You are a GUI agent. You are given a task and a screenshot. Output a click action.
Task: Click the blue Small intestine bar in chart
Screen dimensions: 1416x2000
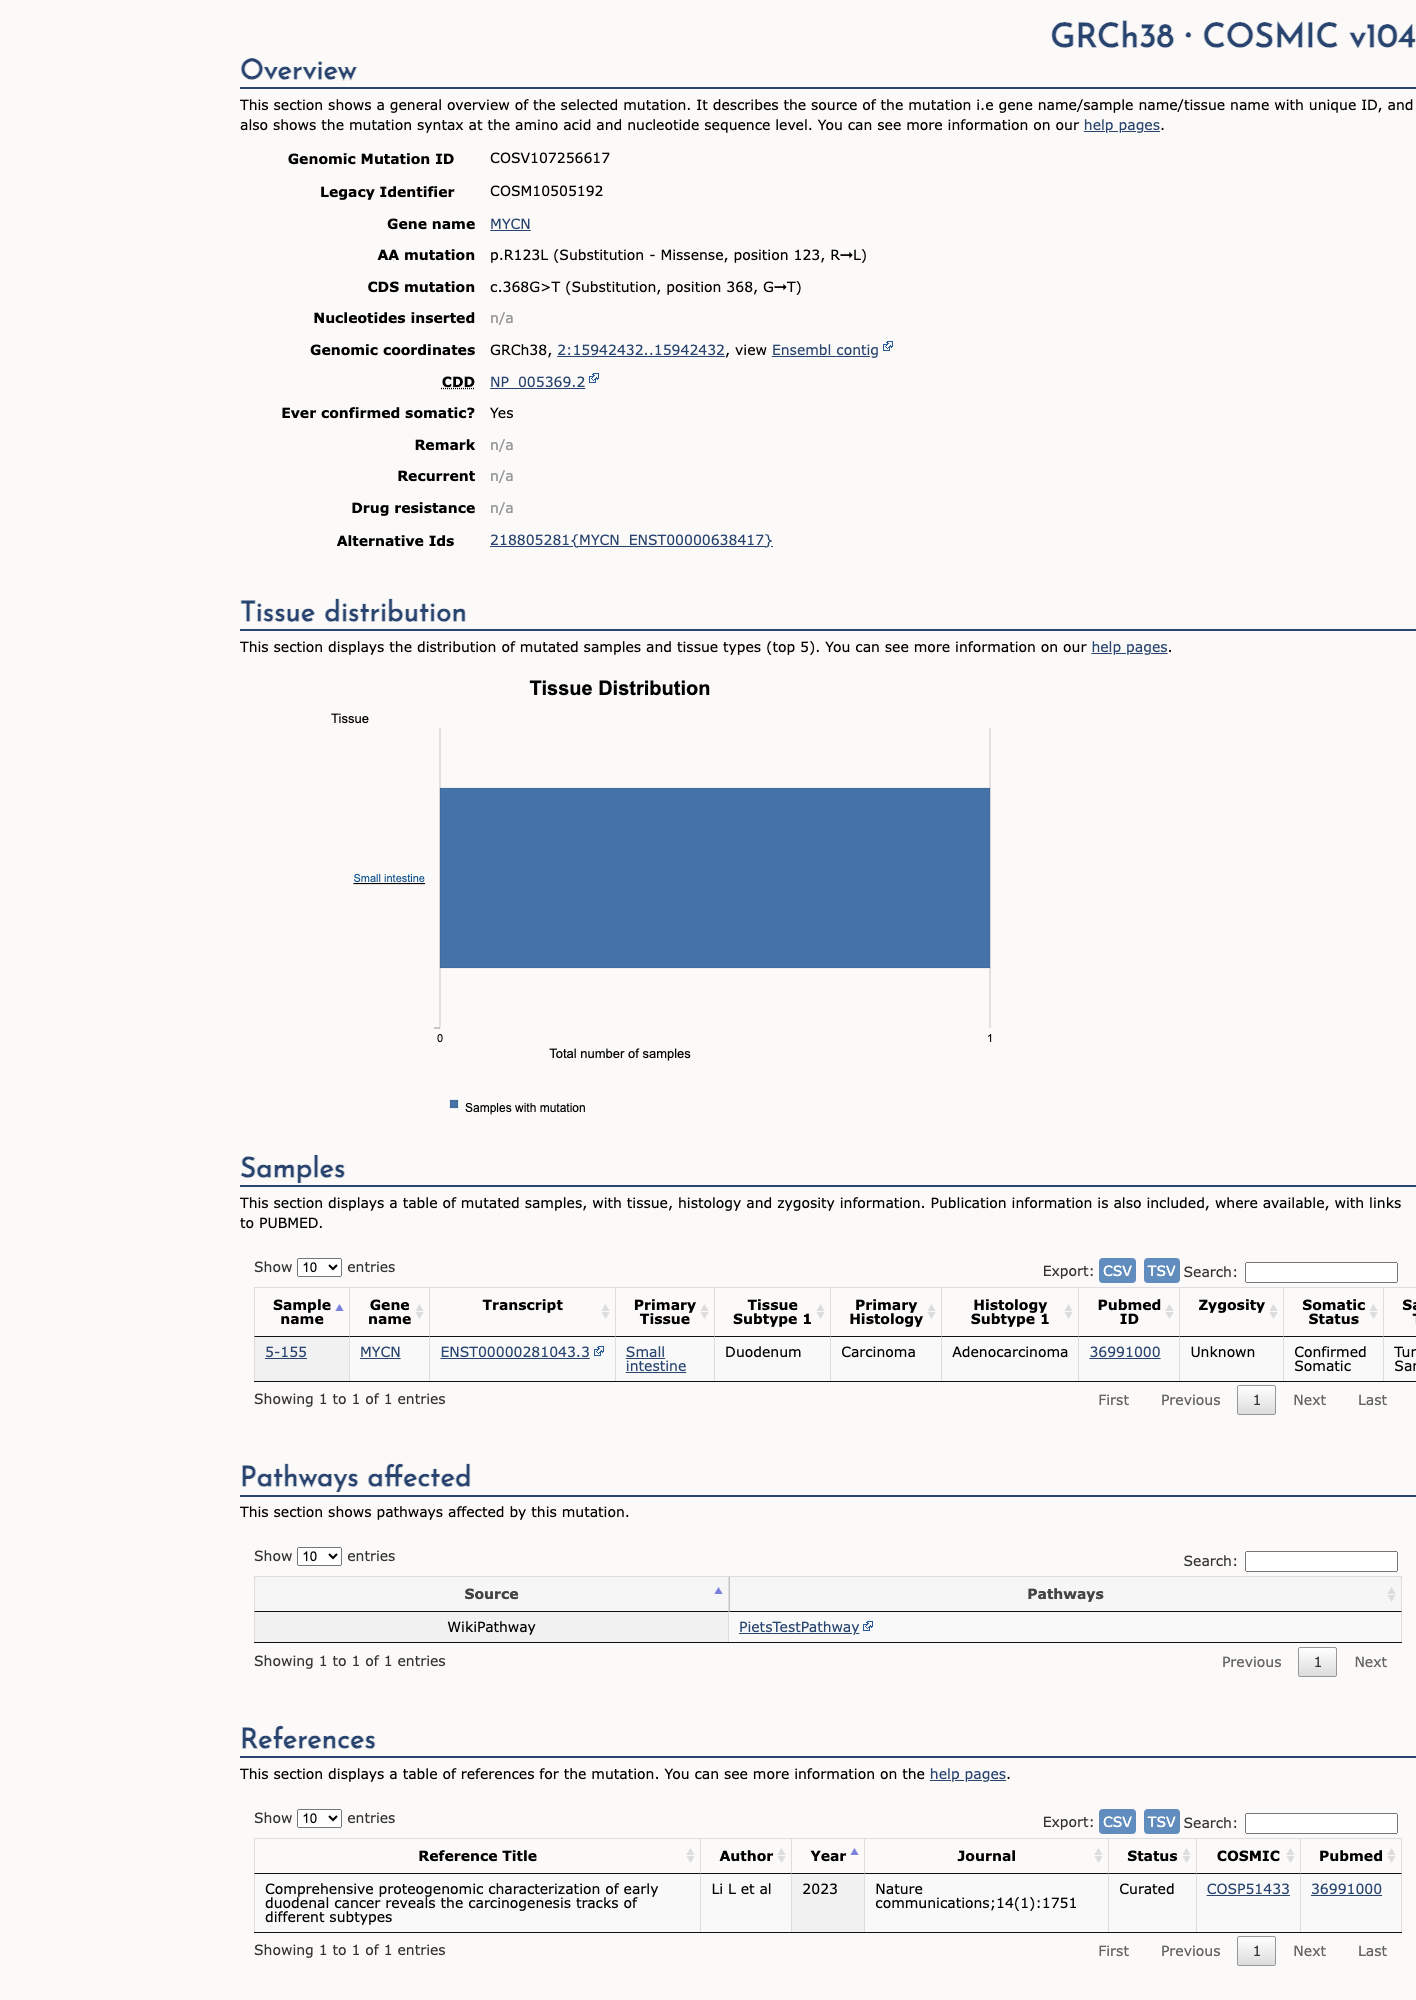[715, 878]
